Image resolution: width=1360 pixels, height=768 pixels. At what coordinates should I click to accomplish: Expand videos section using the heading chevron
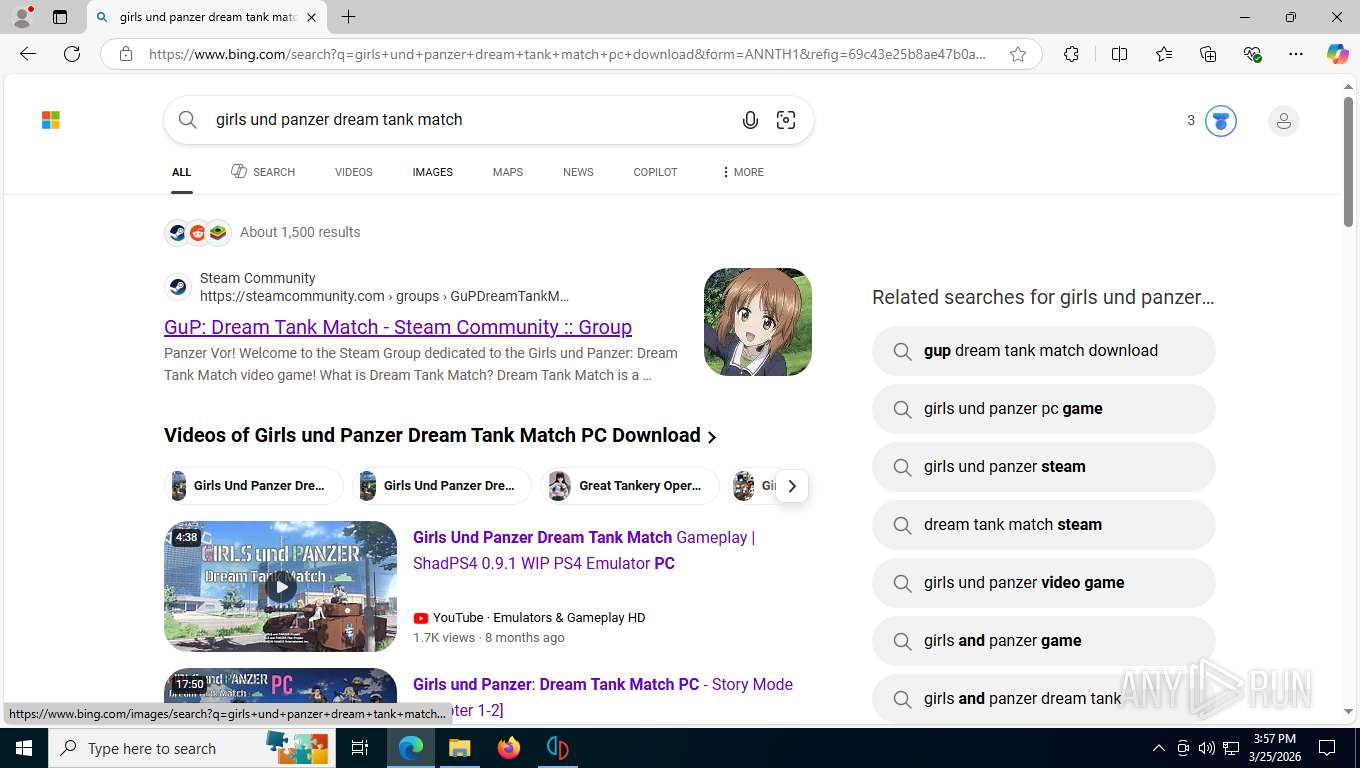point(712,437)
